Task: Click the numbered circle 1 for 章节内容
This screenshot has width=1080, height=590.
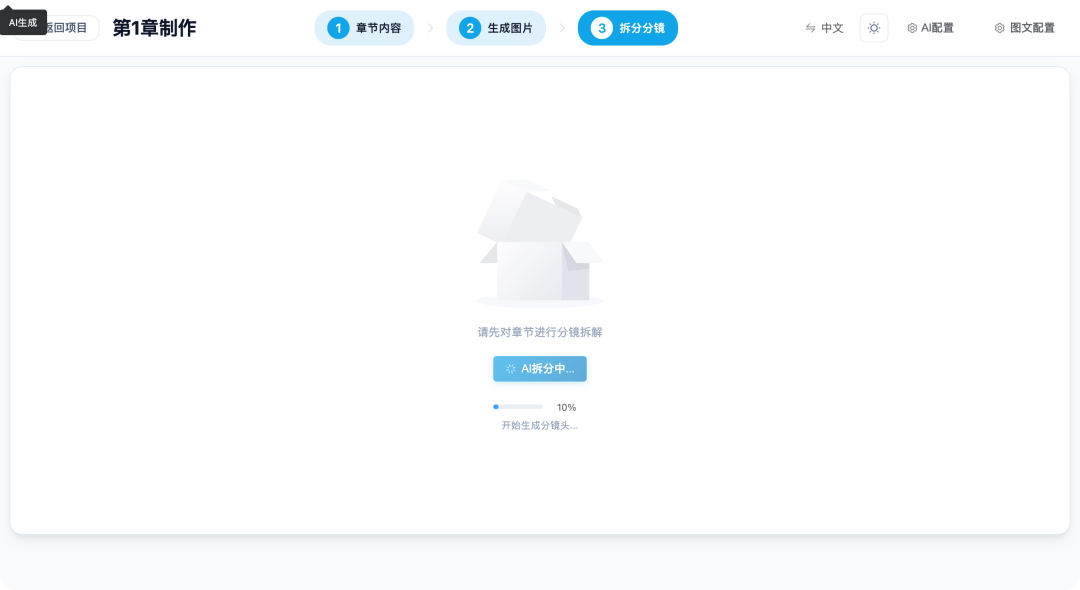Action: click(x=337, y=28)
